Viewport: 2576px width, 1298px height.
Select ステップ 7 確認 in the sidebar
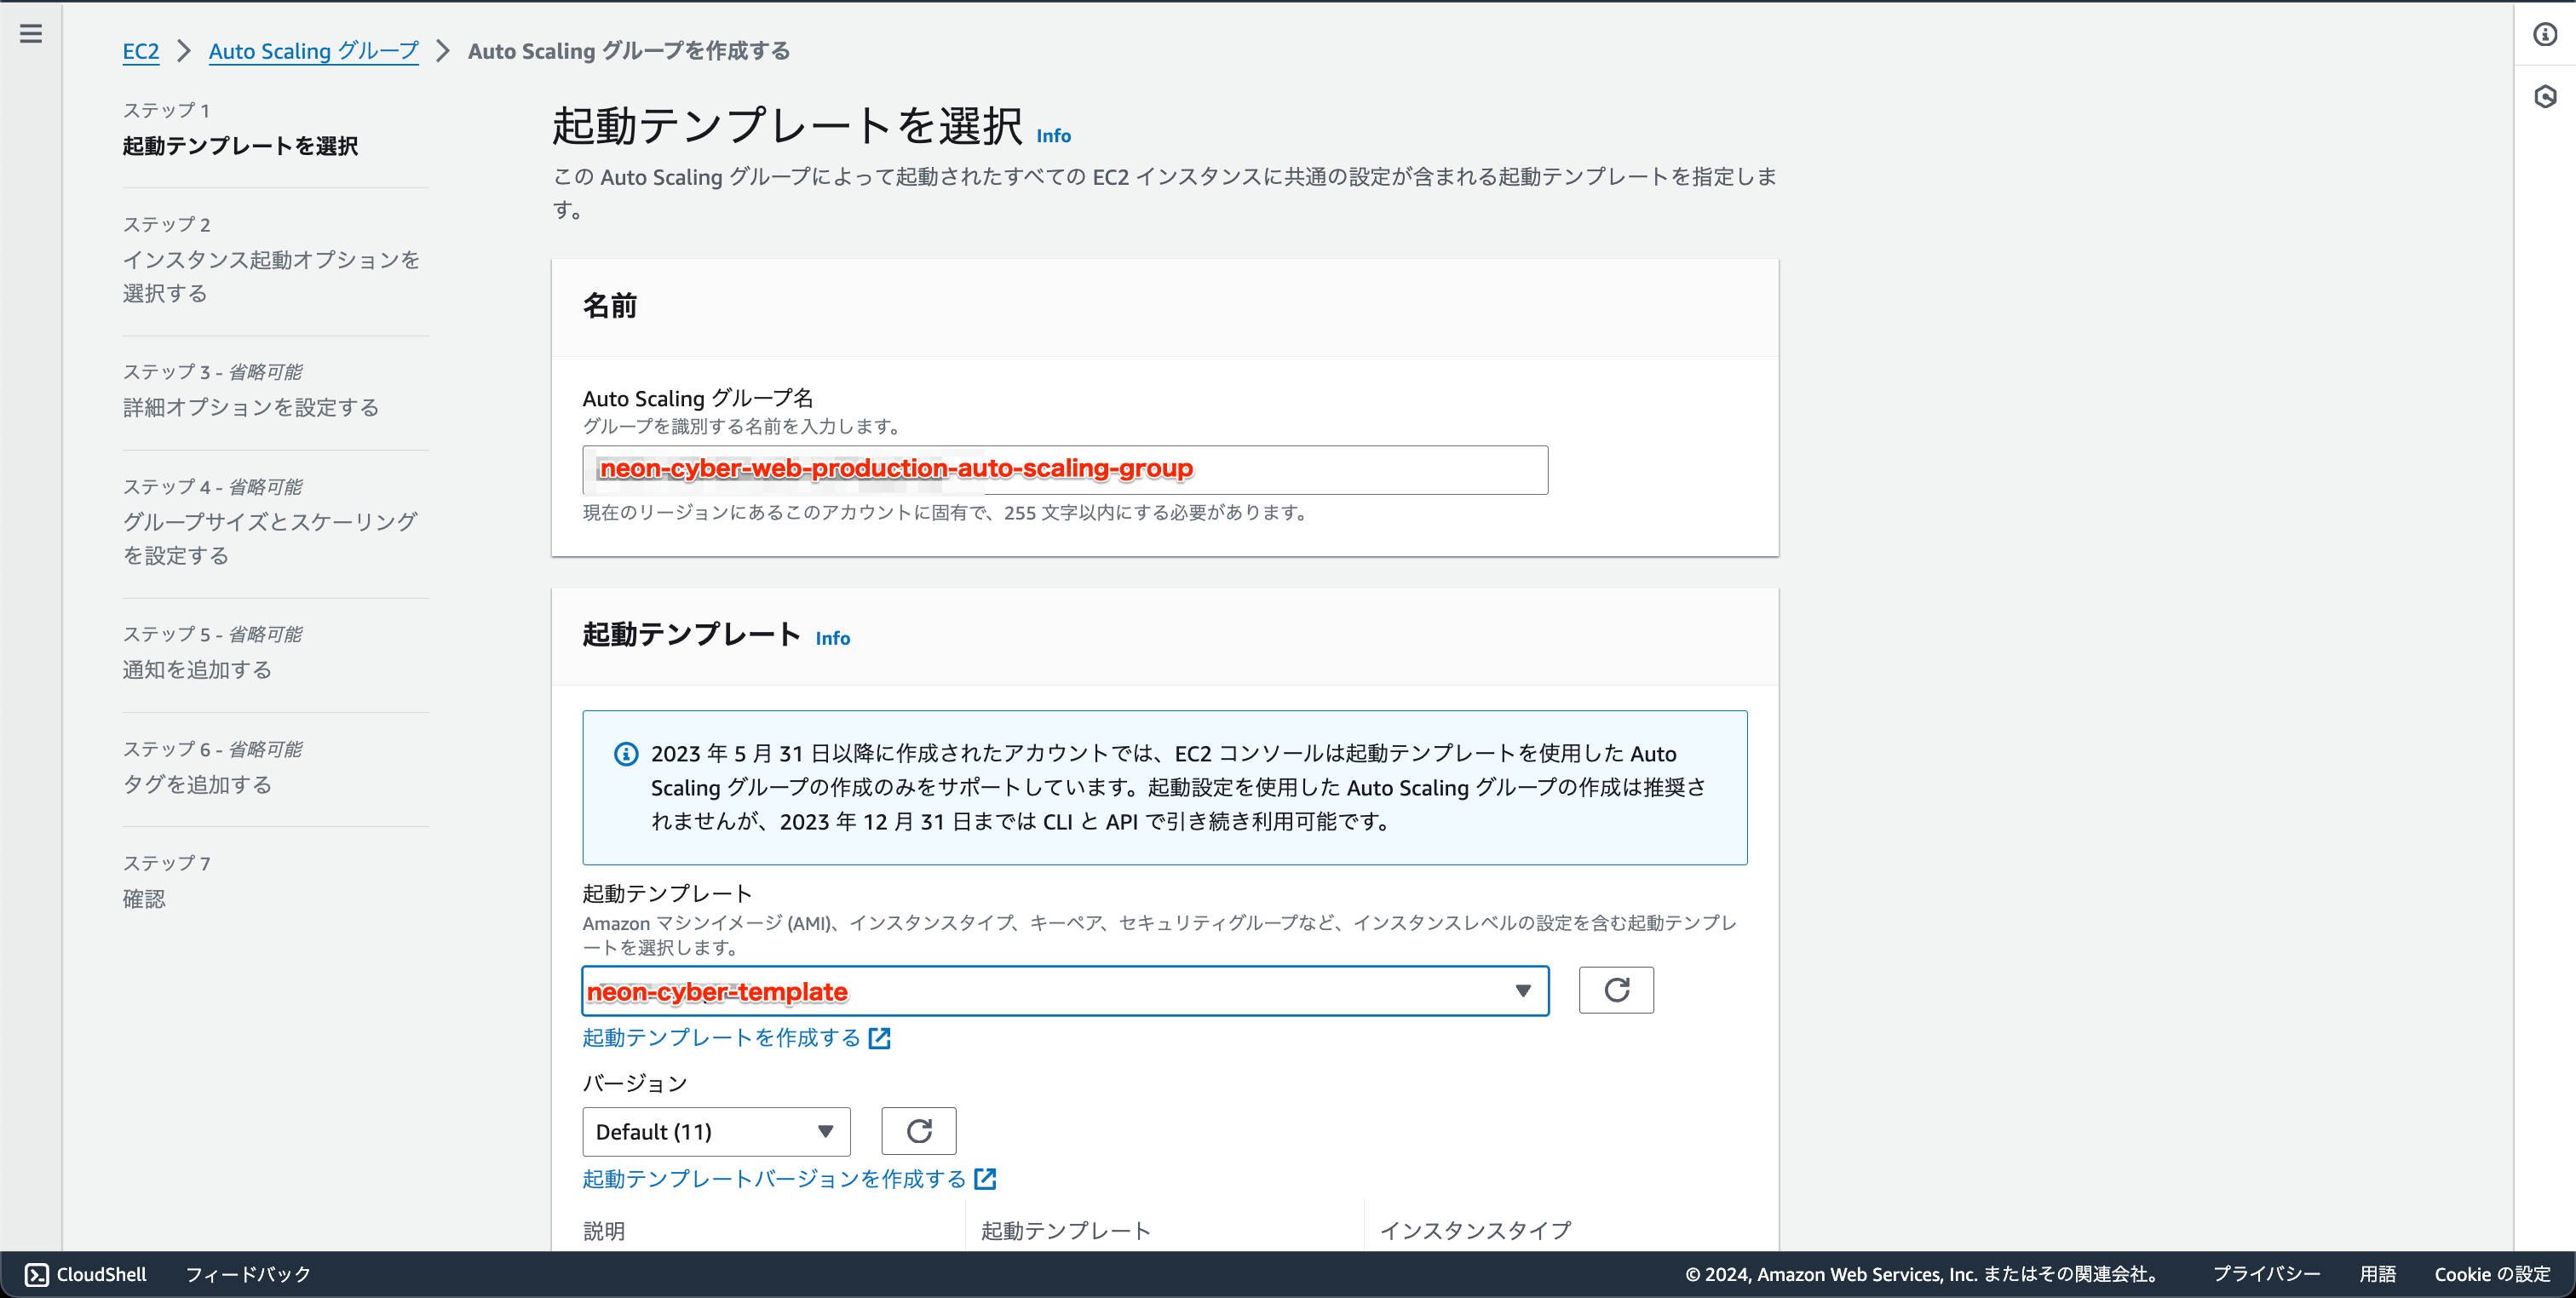click(144, 898)
